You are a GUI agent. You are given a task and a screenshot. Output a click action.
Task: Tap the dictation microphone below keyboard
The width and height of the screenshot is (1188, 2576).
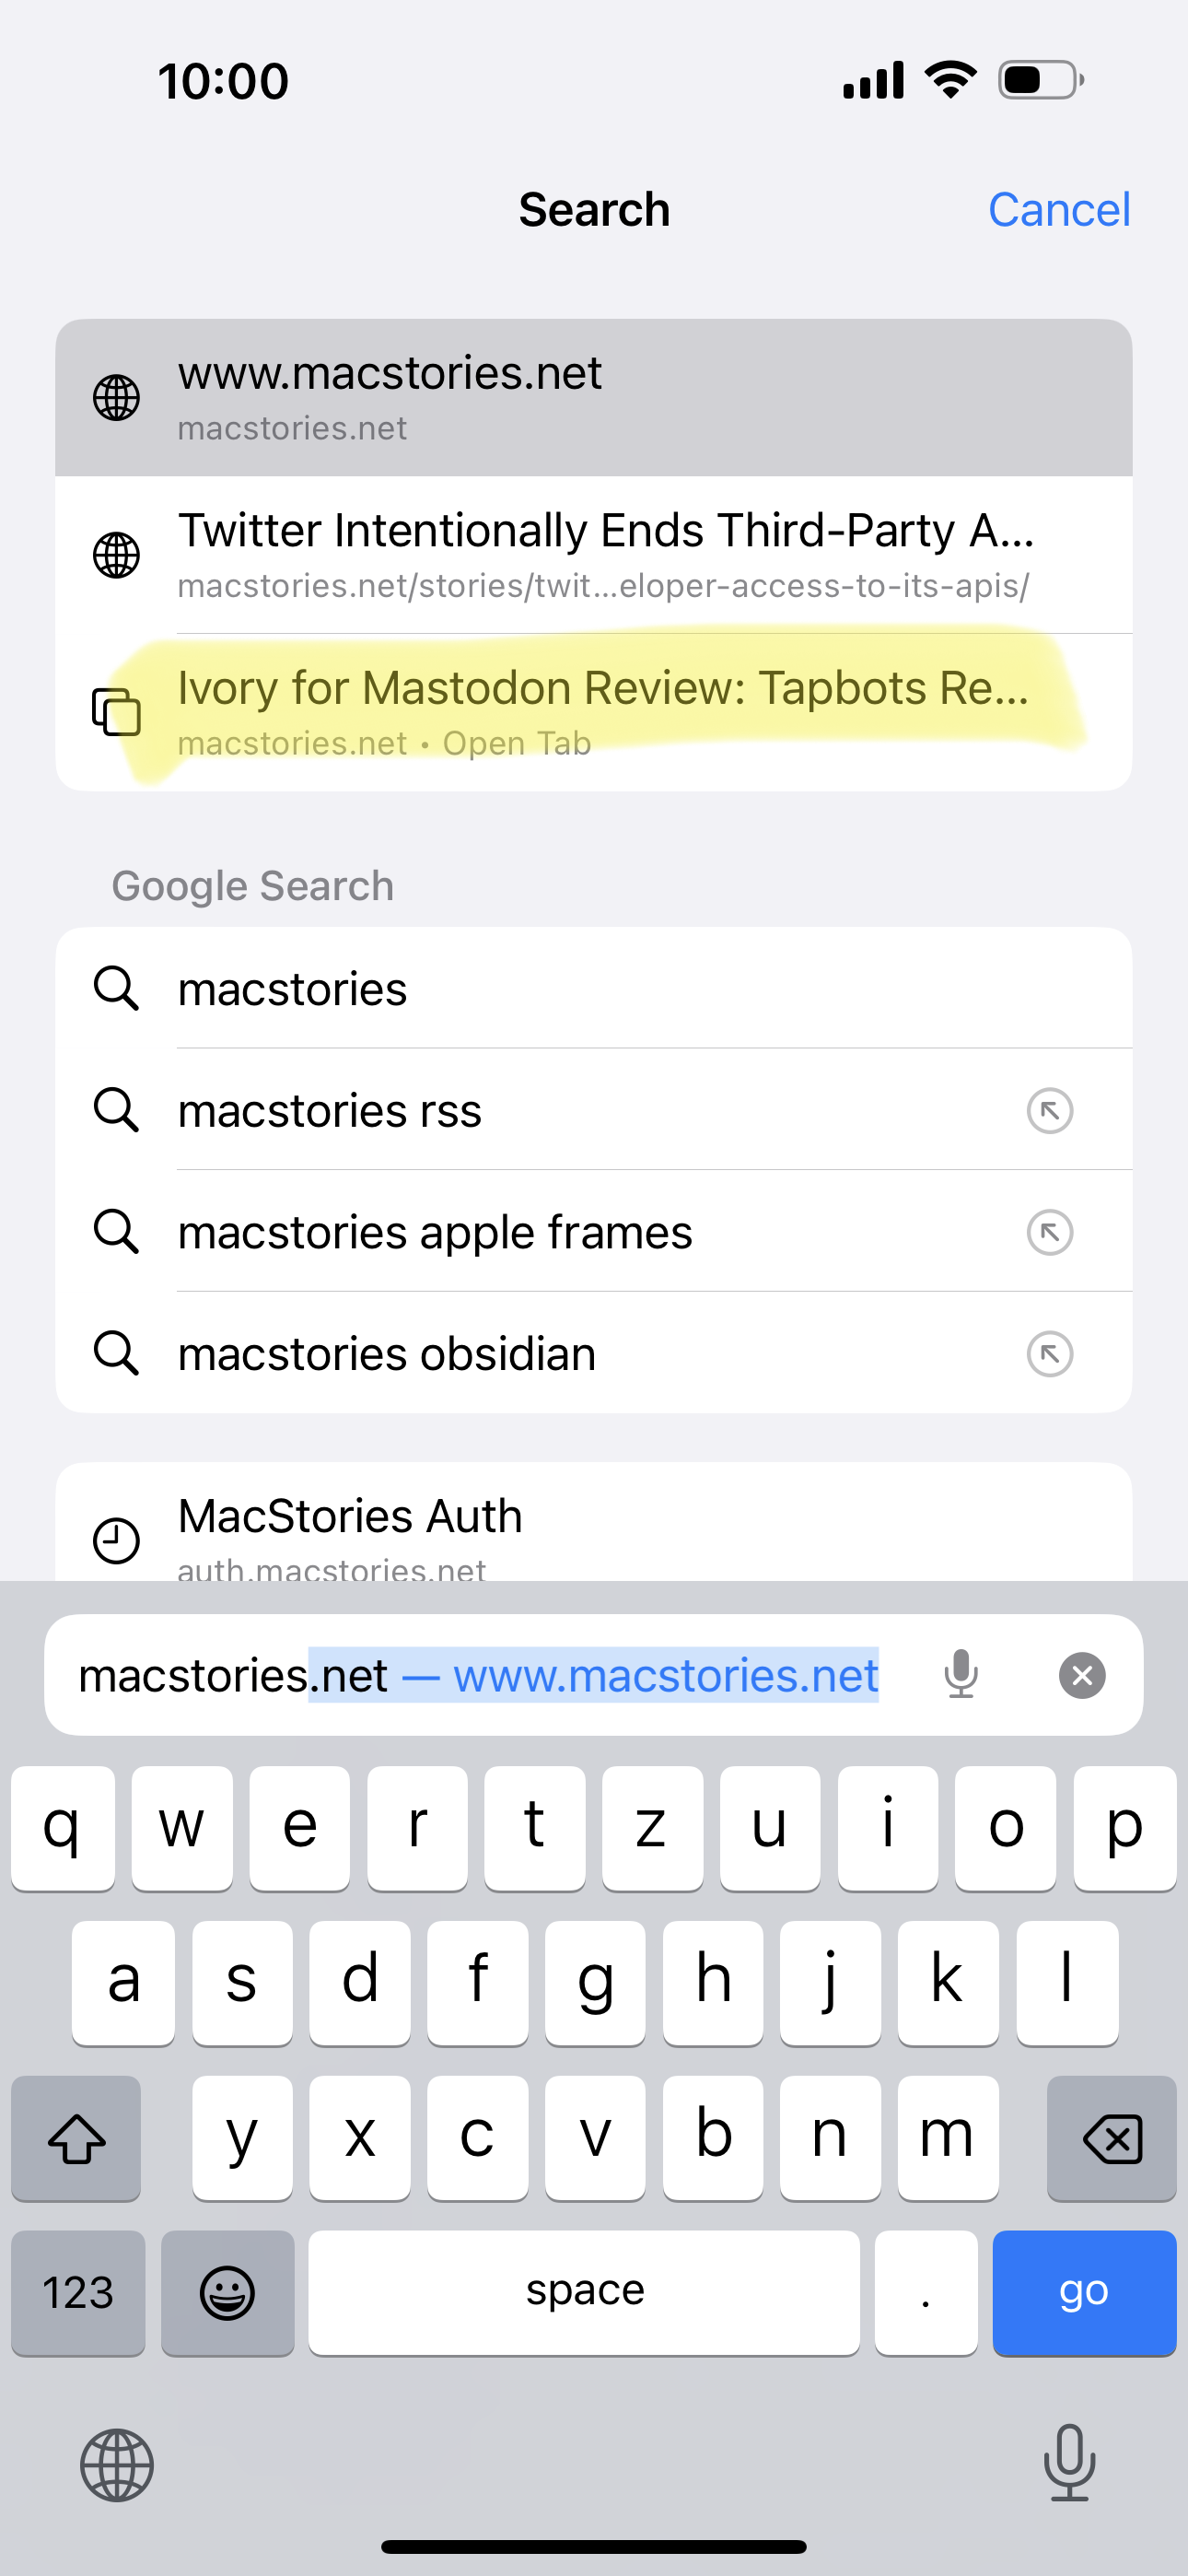coord(1069,2463)
